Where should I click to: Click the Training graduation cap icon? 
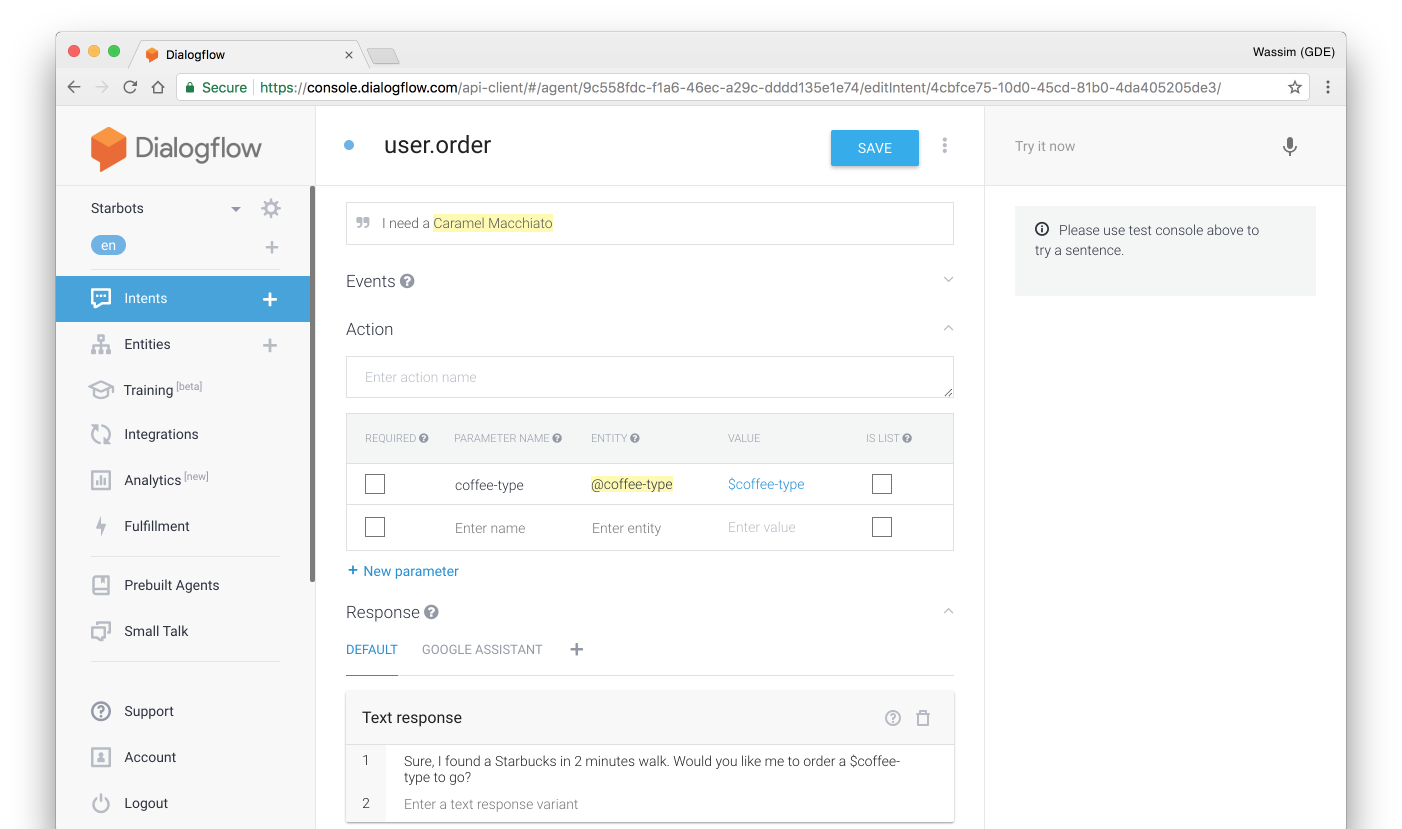101,390
